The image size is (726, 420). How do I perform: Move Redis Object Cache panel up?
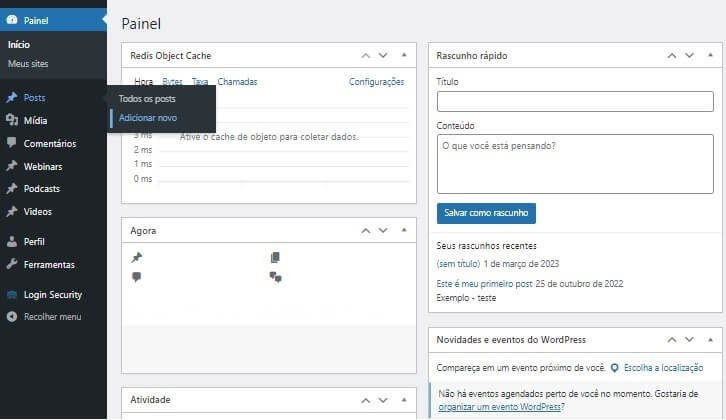pos(366,56)
